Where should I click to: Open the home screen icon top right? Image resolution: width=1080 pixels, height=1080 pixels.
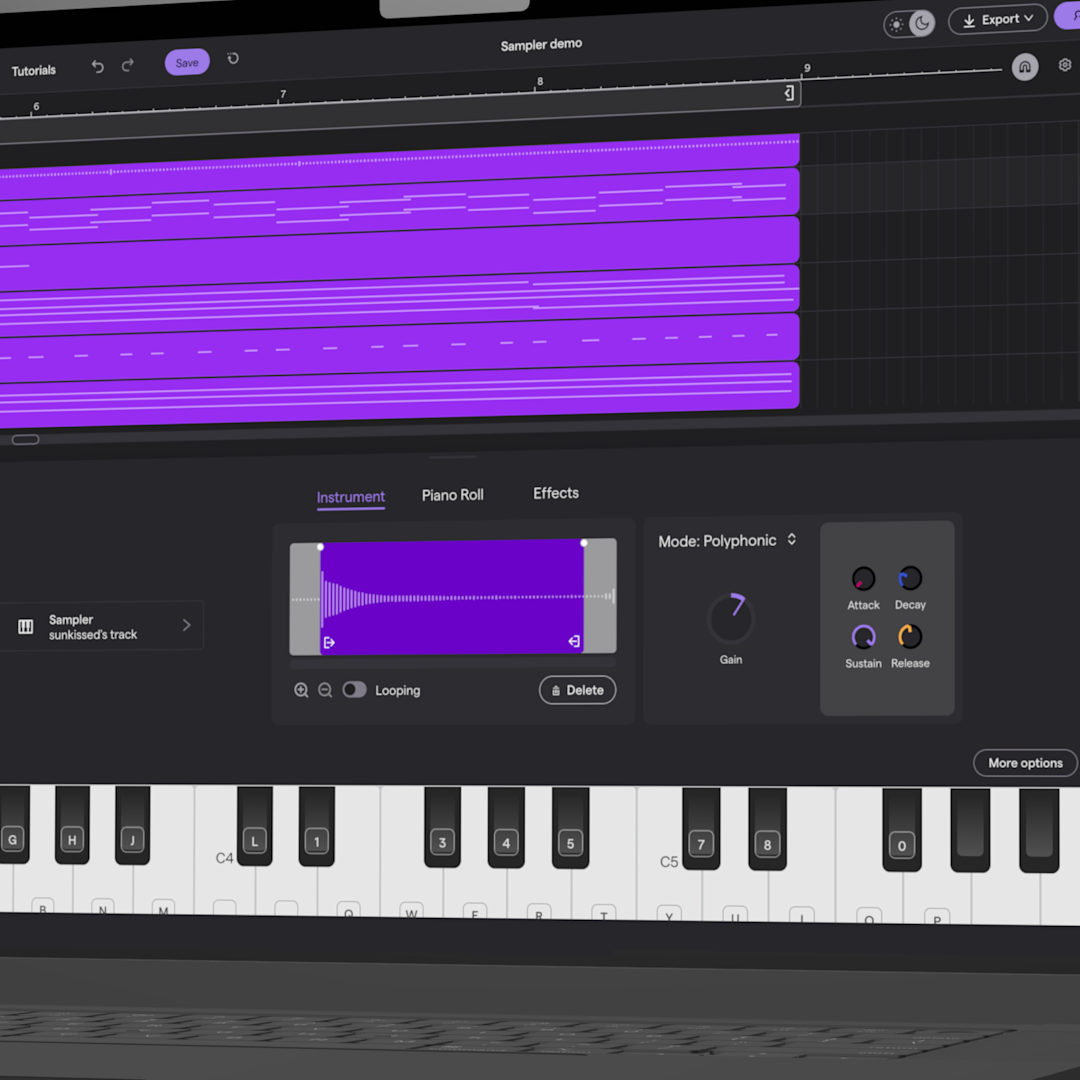(x=1024, y=66)
